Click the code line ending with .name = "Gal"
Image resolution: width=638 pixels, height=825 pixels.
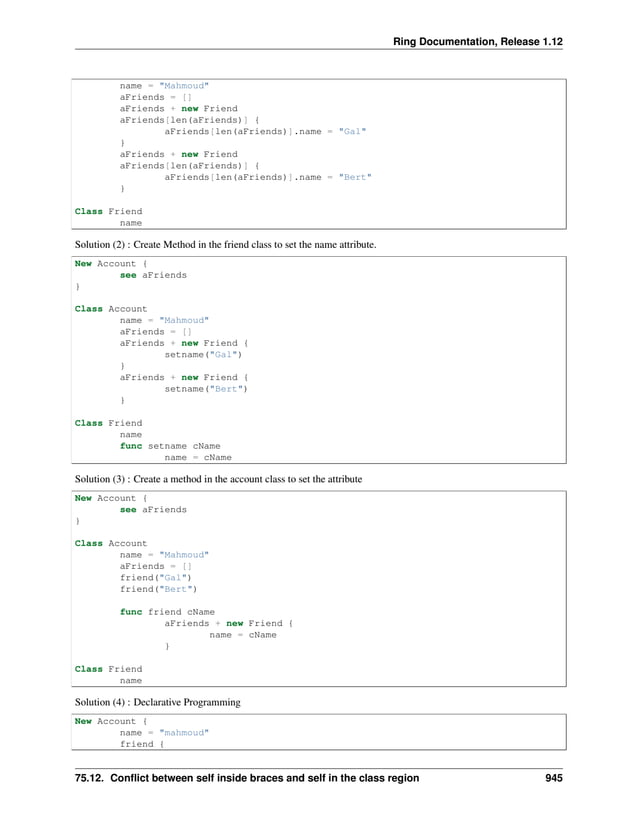click(265, 132)
